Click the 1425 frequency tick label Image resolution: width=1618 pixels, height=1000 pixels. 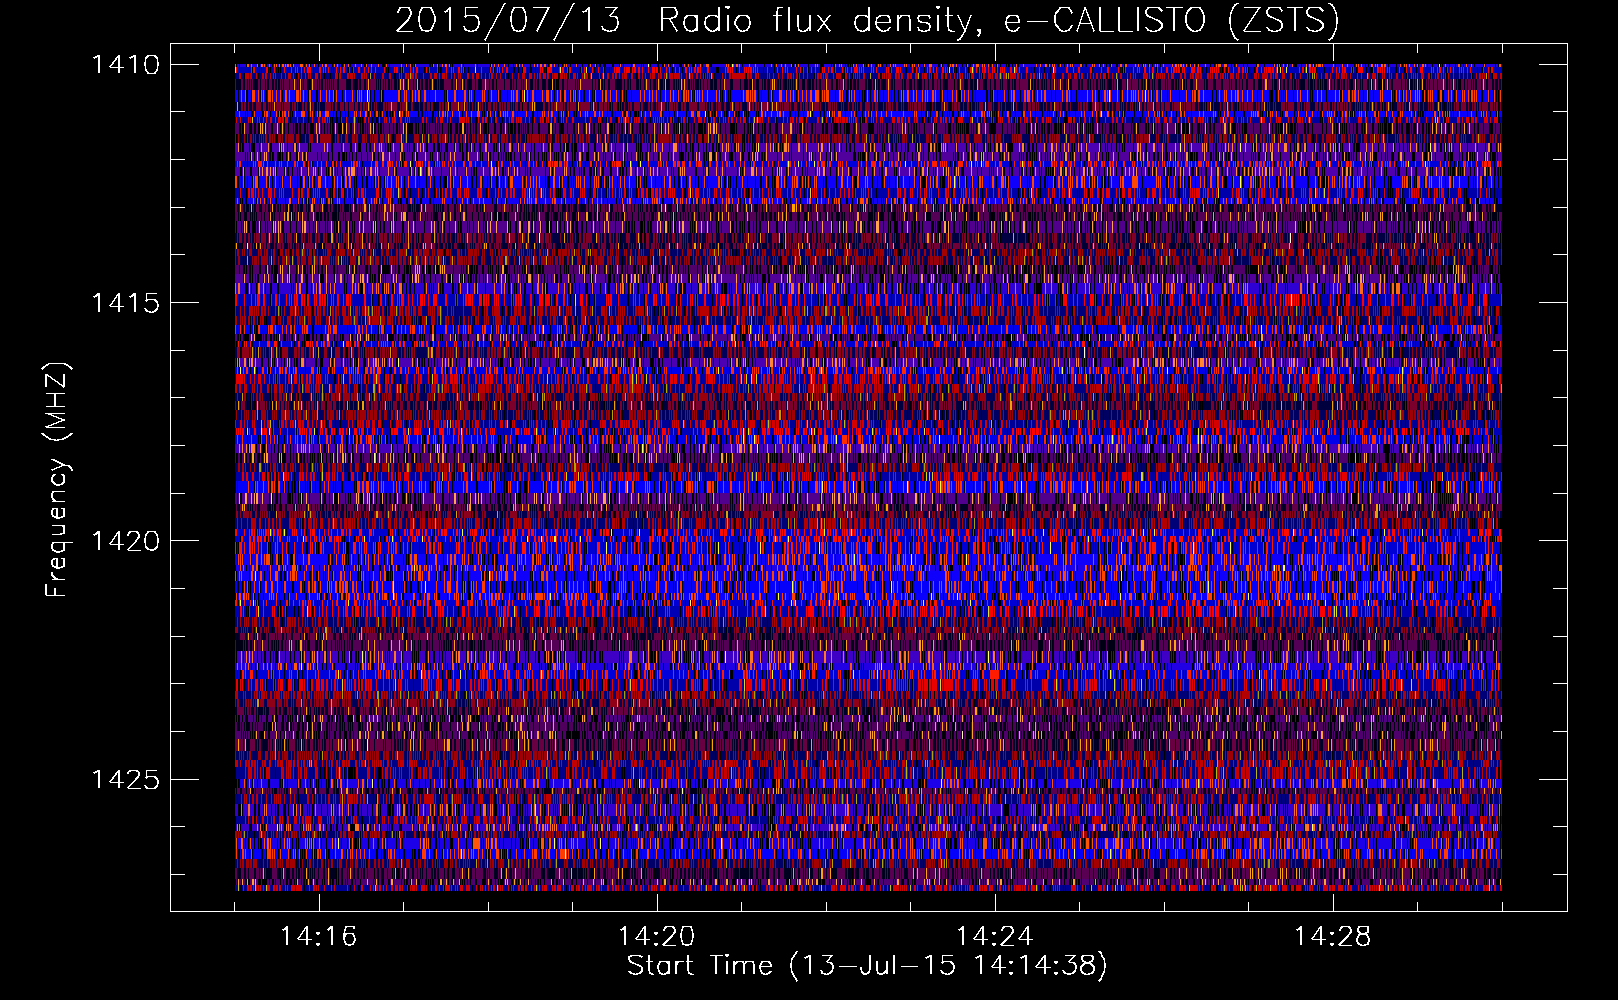(125, 779)
